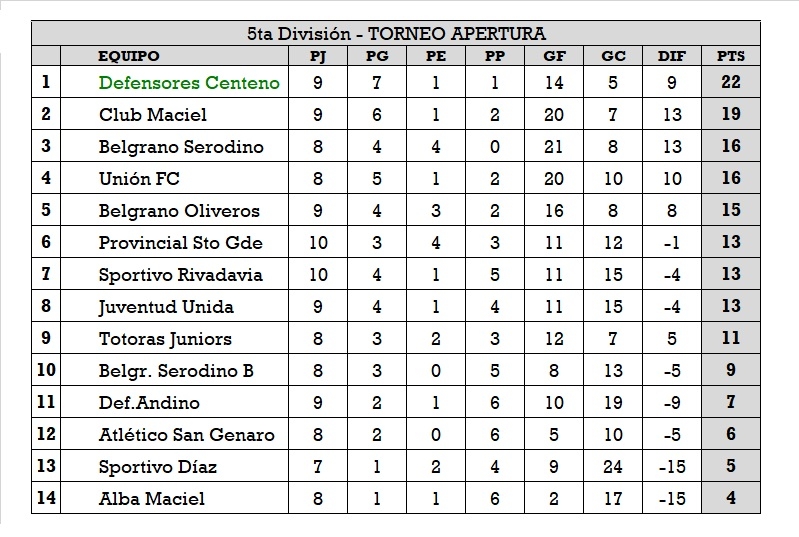This screenshot has width=799, height=537.
Task: Select the EQUIPO column header
Action: click(129, 56)
